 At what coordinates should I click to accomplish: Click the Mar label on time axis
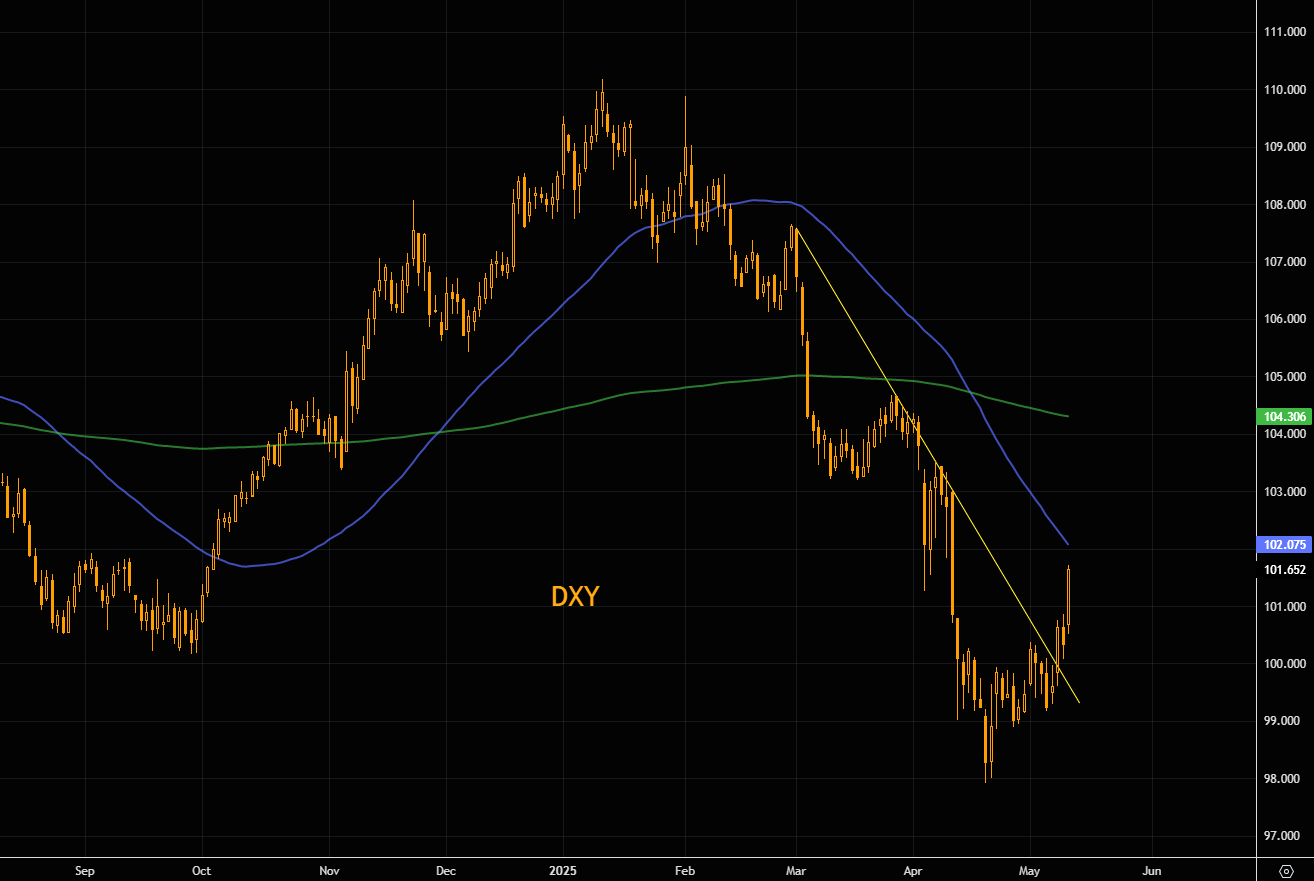tap(797, 871)
